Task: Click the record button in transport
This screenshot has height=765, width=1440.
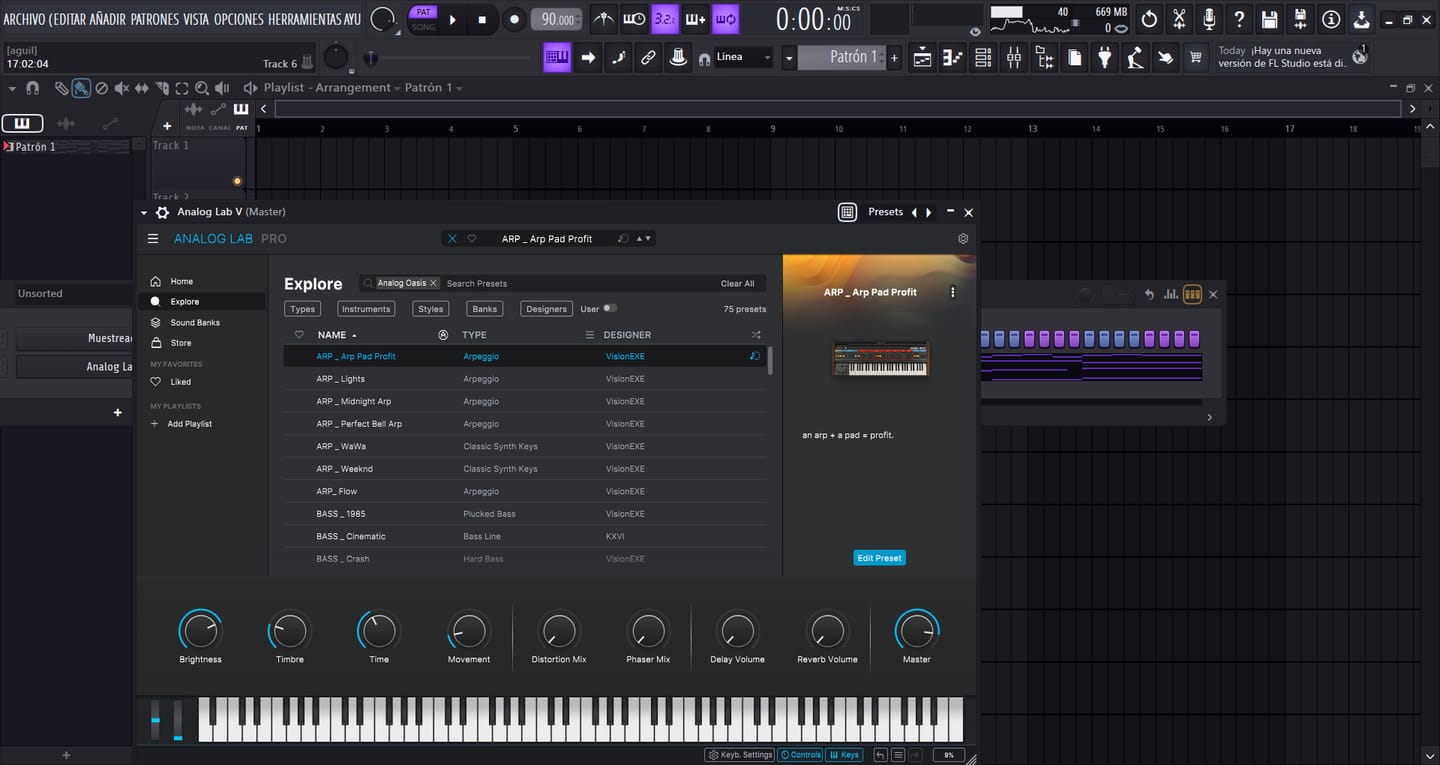Action: point(514,19)
